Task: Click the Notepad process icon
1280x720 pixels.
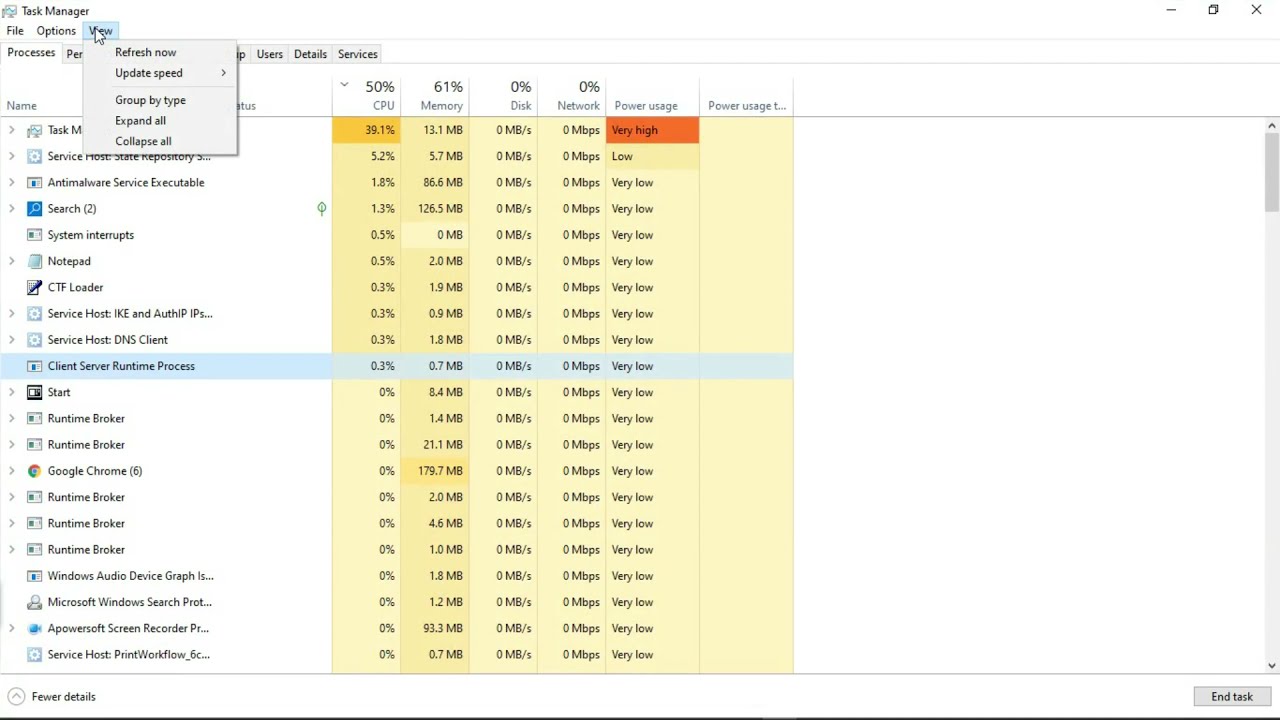Action: click(x=35, y=261)
